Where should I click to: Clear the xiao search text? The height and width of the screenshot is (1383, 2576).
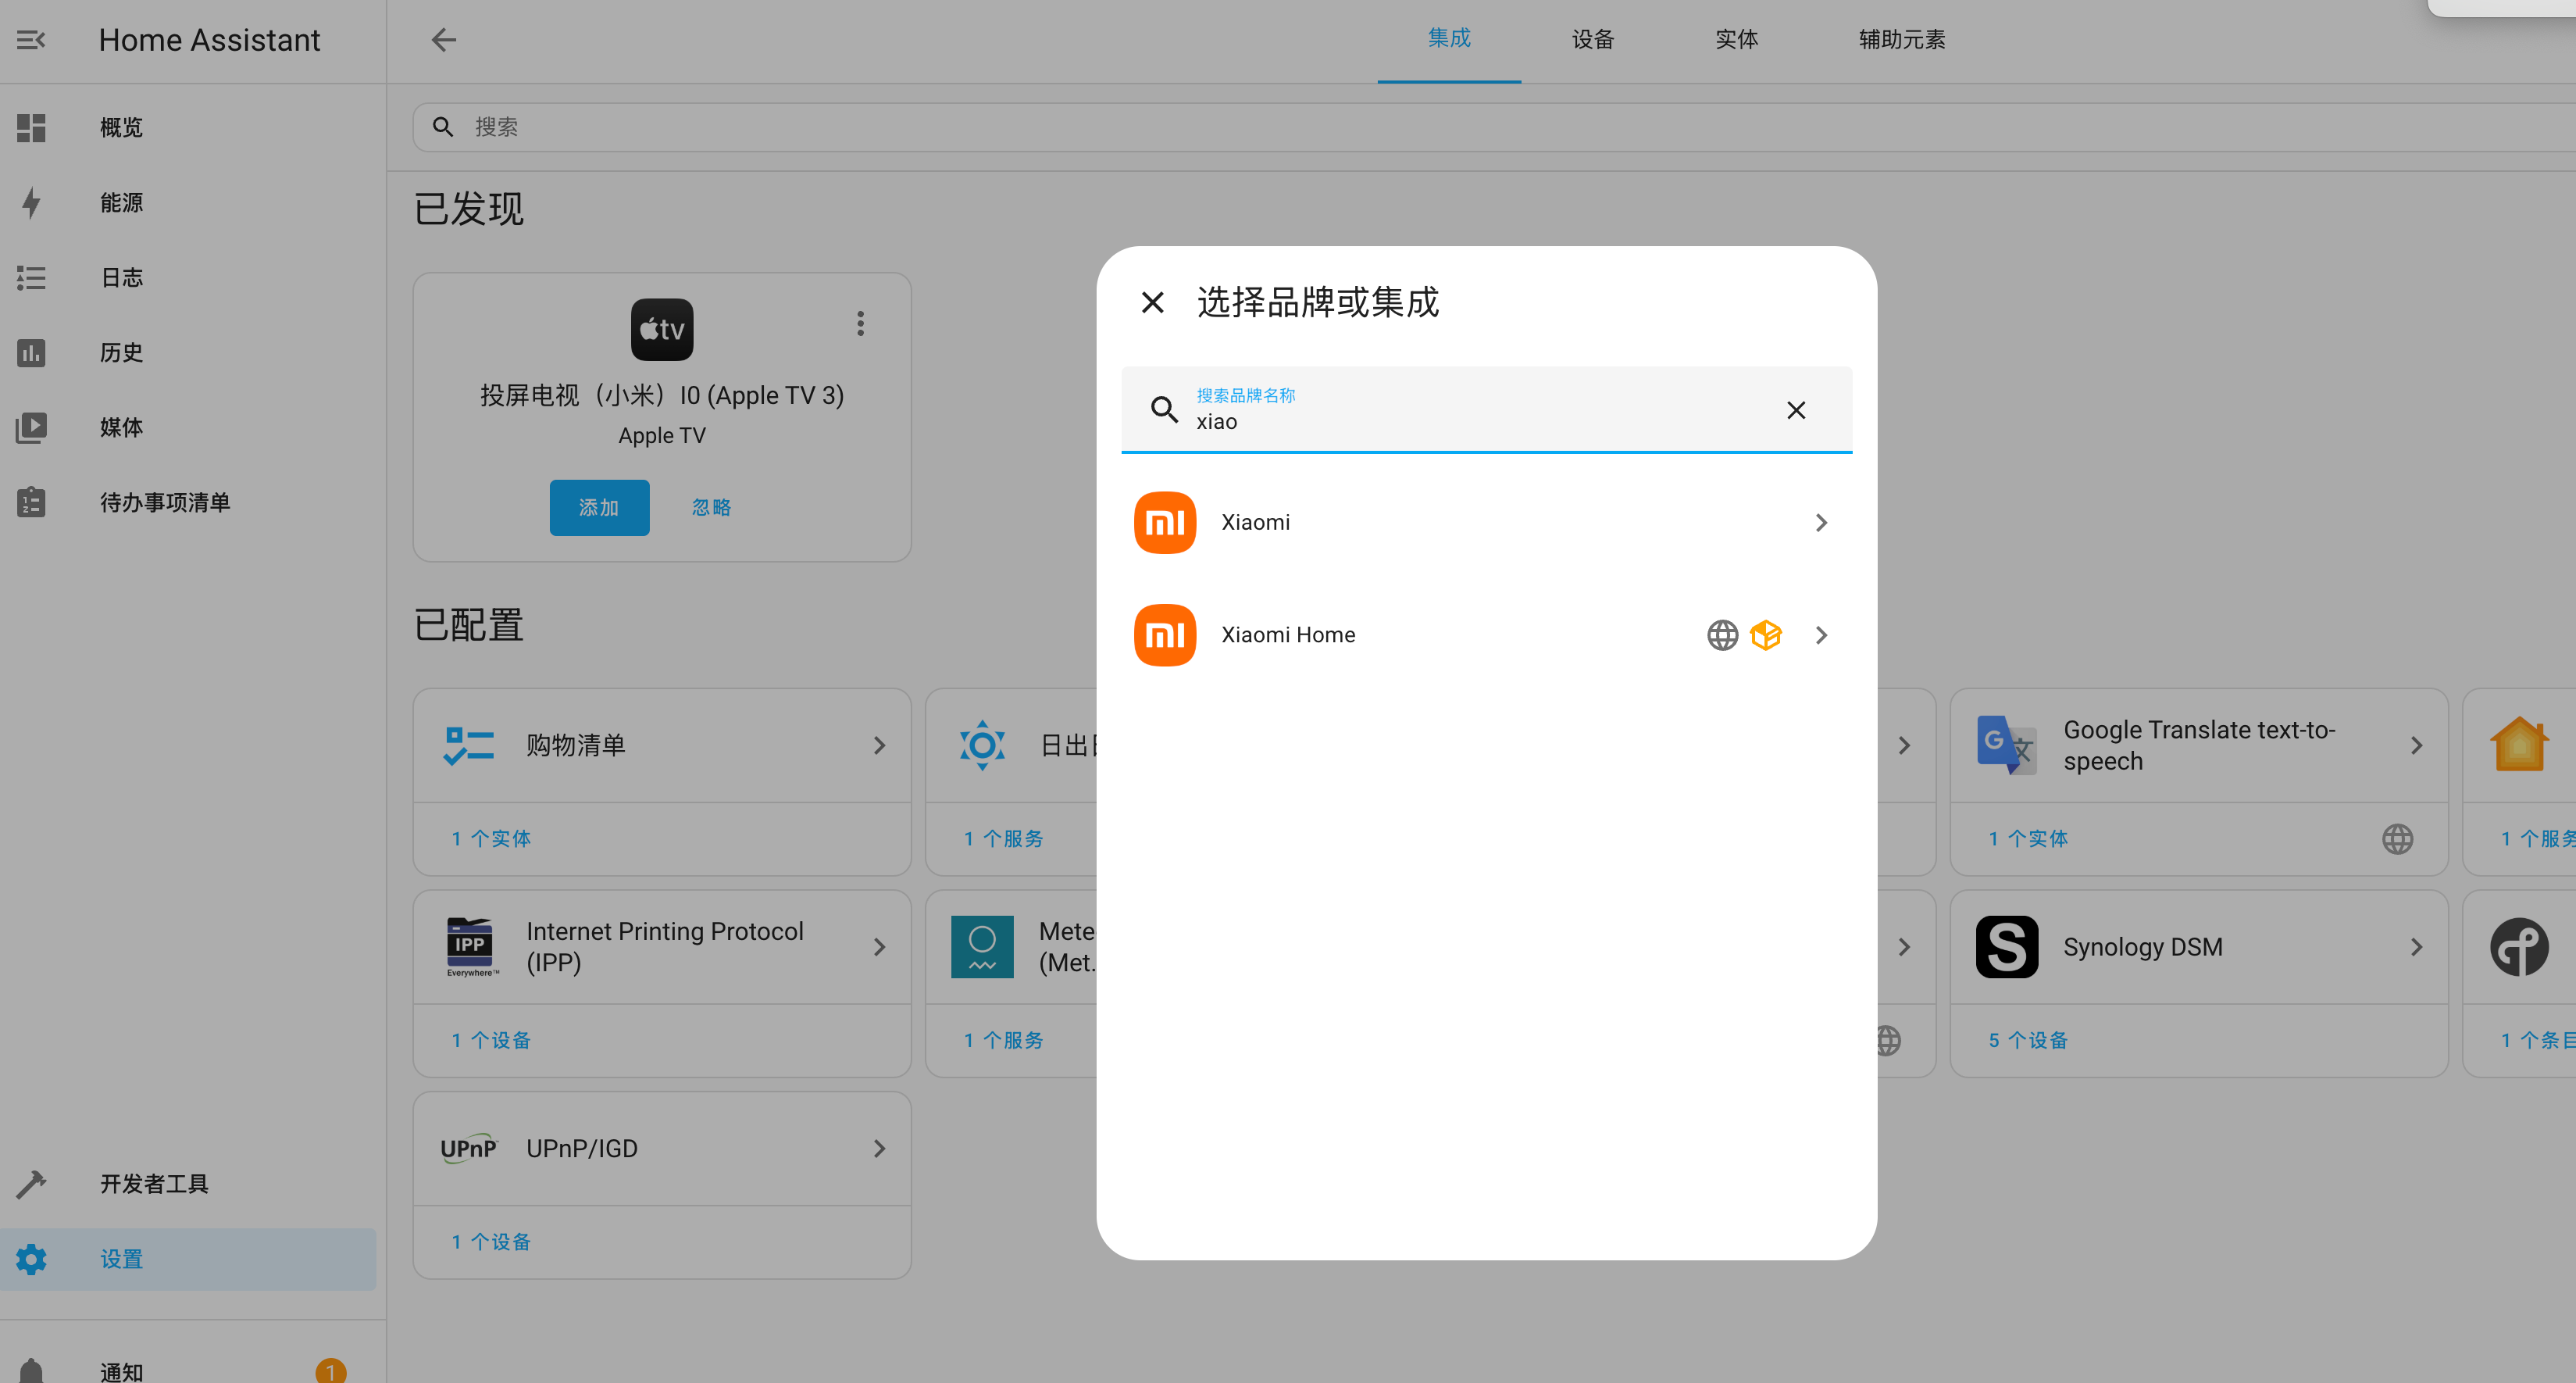click(1796, 410)
